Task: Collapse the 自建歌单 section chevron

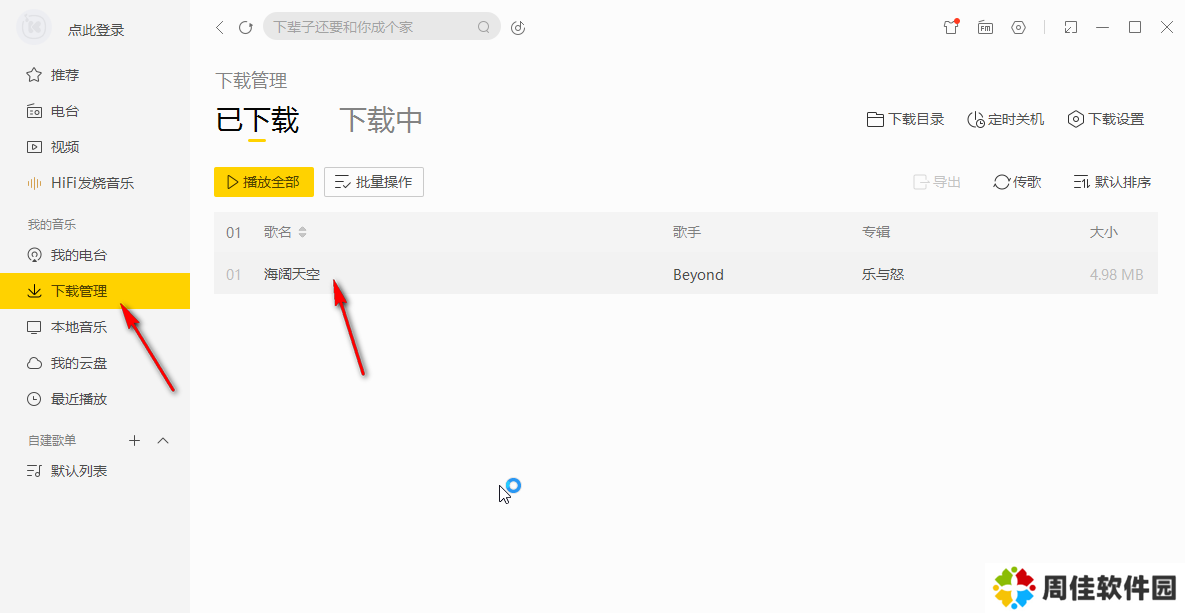Action: click(x=164, y=440)
